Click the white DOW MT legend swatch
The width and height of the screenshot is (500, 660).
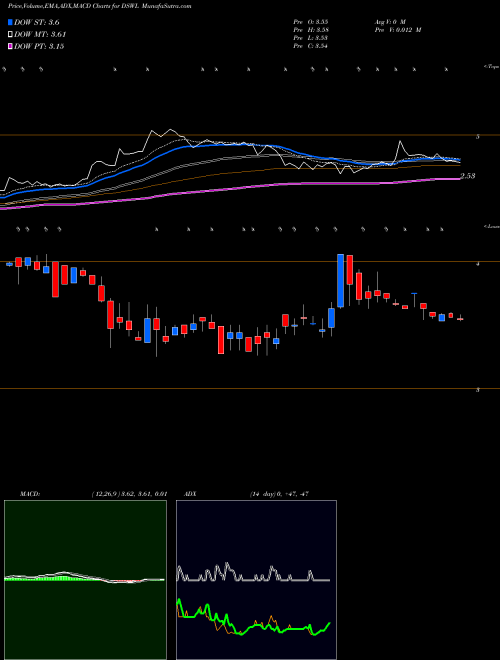click(11, 35)
